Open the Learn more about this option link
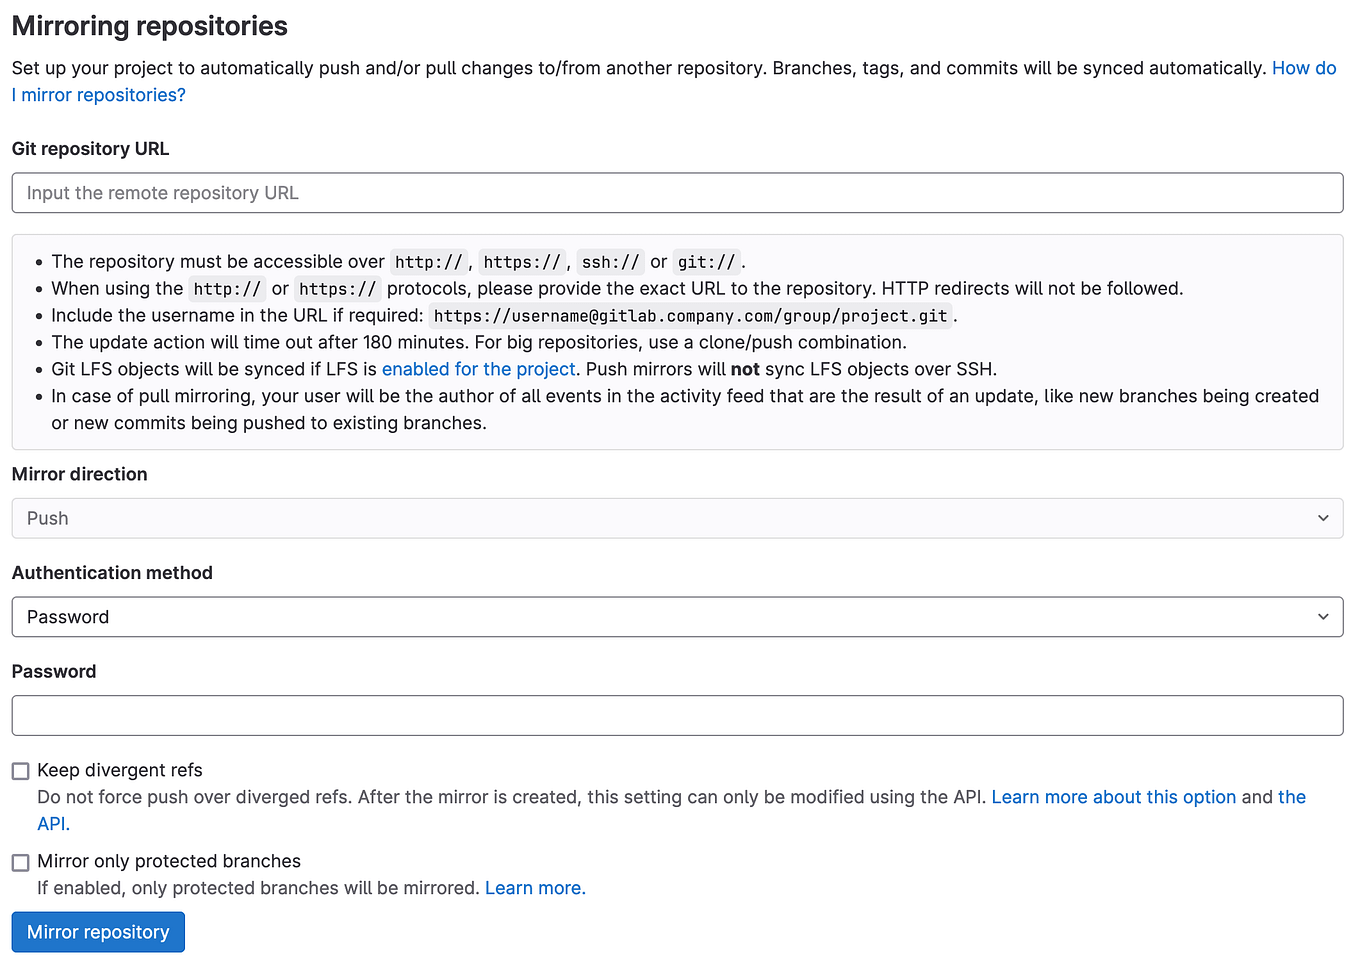1358x966 pixels. coord(1113,797)
